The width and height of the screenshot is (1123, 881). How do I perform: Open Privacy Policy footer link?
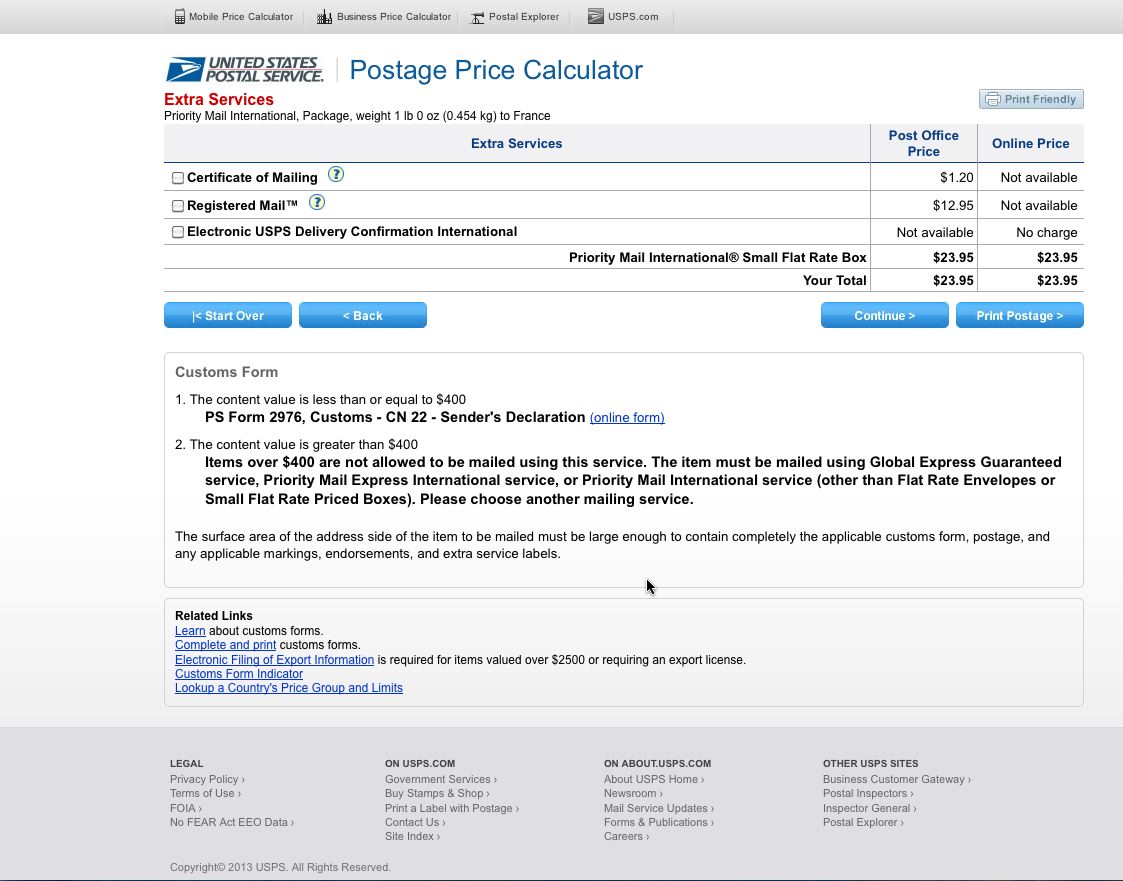tap(207, 779)
